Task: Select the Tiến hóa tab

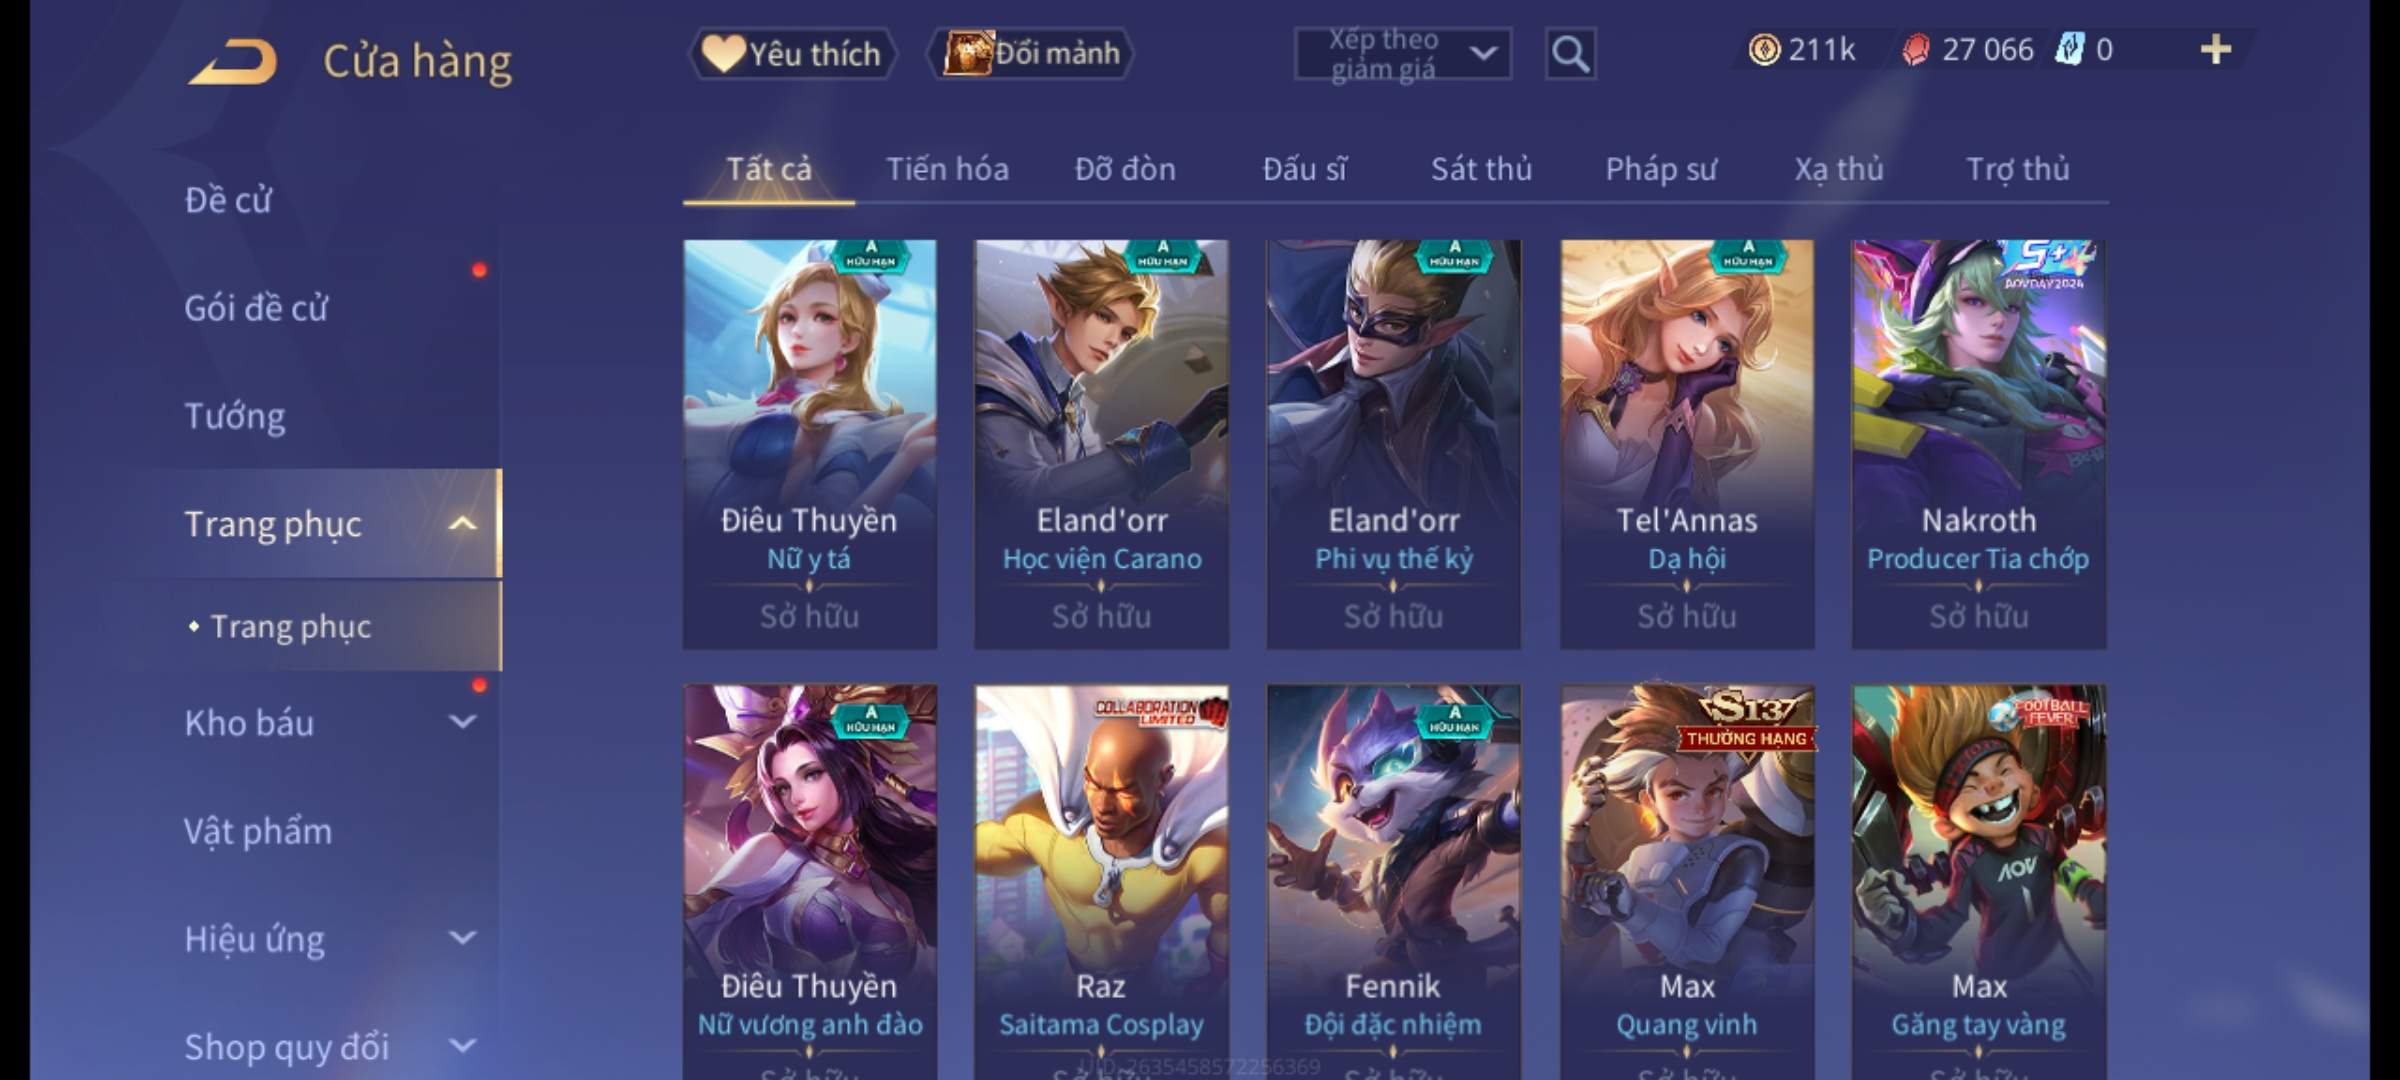Action: (x=947, y=169)
